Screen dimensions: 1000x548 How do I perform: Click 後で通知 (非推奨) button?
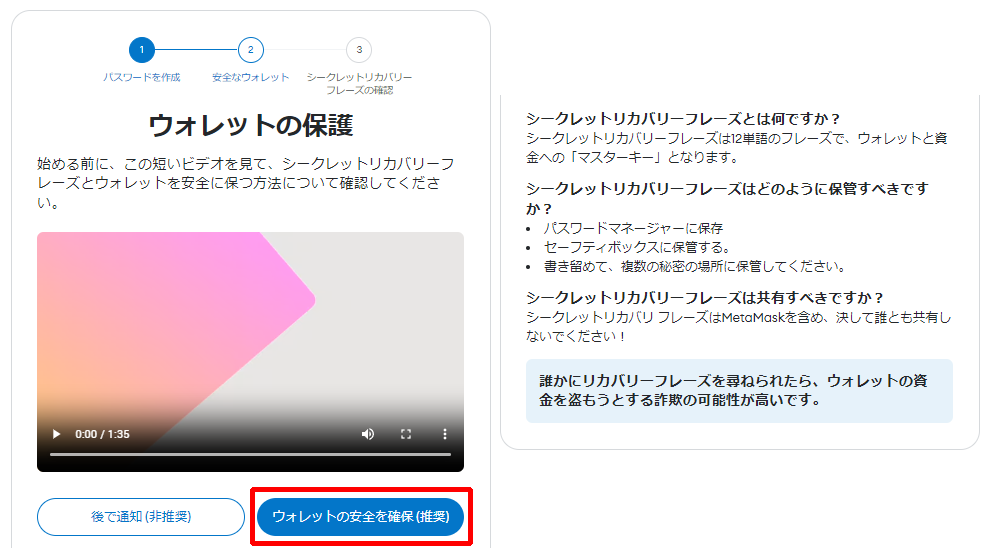click(141, 517)
